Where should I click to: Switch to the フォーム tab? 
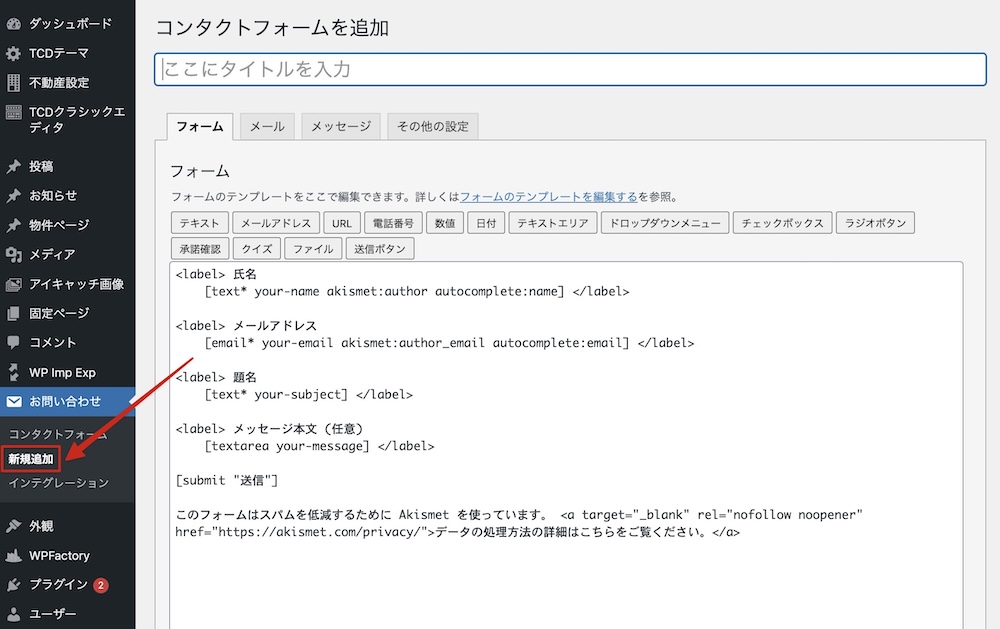(200, 126)
